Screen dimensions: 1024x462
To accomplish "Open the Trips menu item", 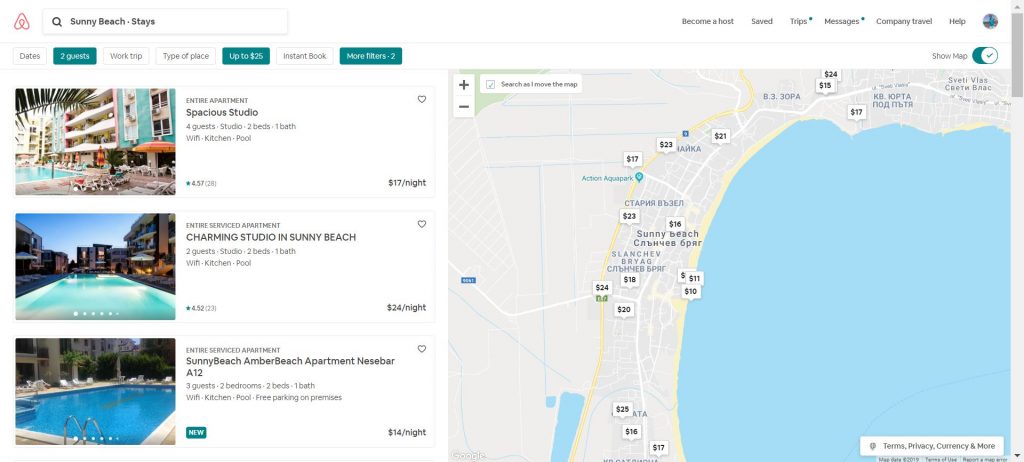I will tap(798, 21).
